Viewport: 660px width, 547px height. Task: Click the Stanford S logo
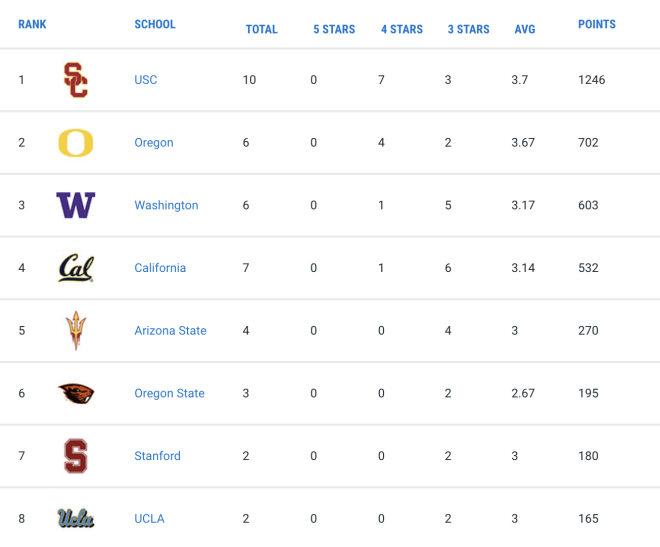pyautogui.click(x=76, y=456)
